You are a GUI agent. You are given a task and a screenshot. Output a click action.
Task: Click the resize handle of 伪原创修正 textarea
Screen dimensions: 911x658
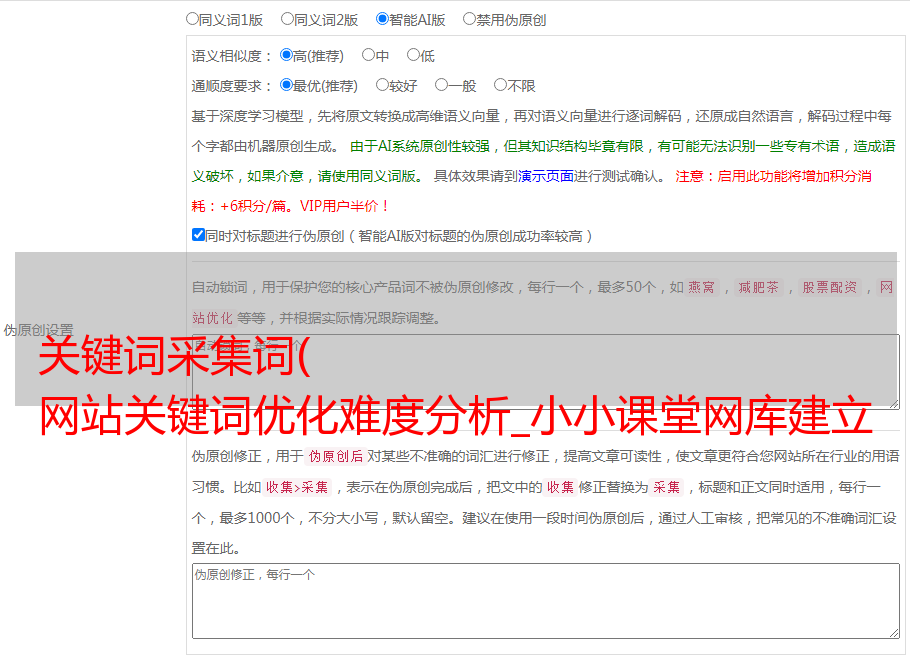pyautogui.click(x=894, y=632)
